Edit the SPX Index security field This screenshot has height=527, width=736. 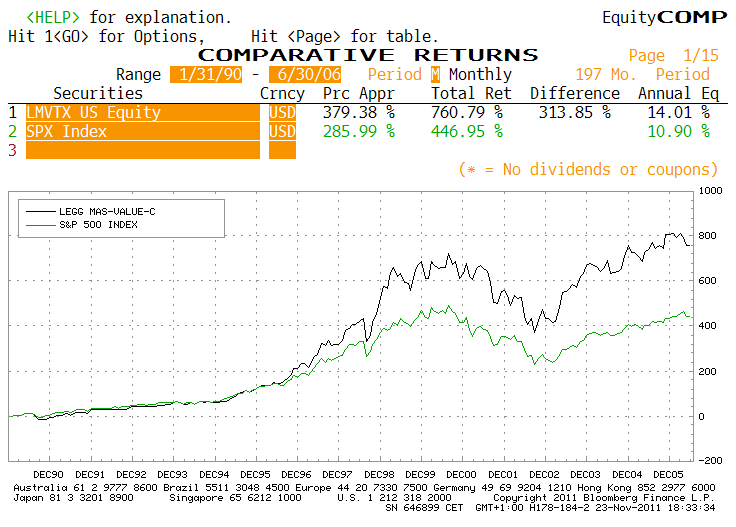(143, 131)
